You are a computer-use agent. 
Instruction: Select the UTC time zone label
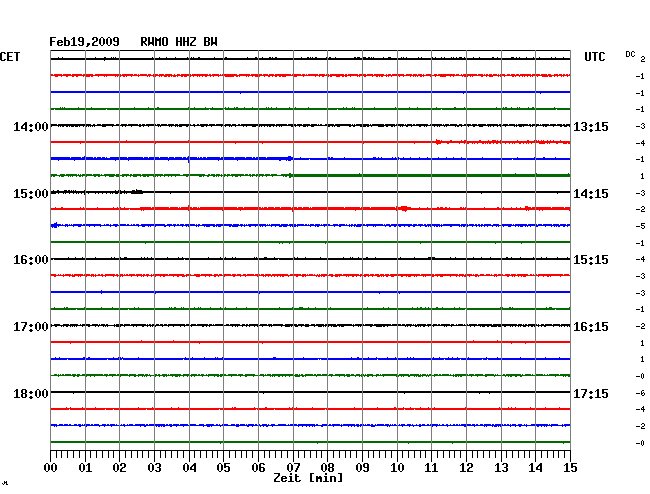594,57
